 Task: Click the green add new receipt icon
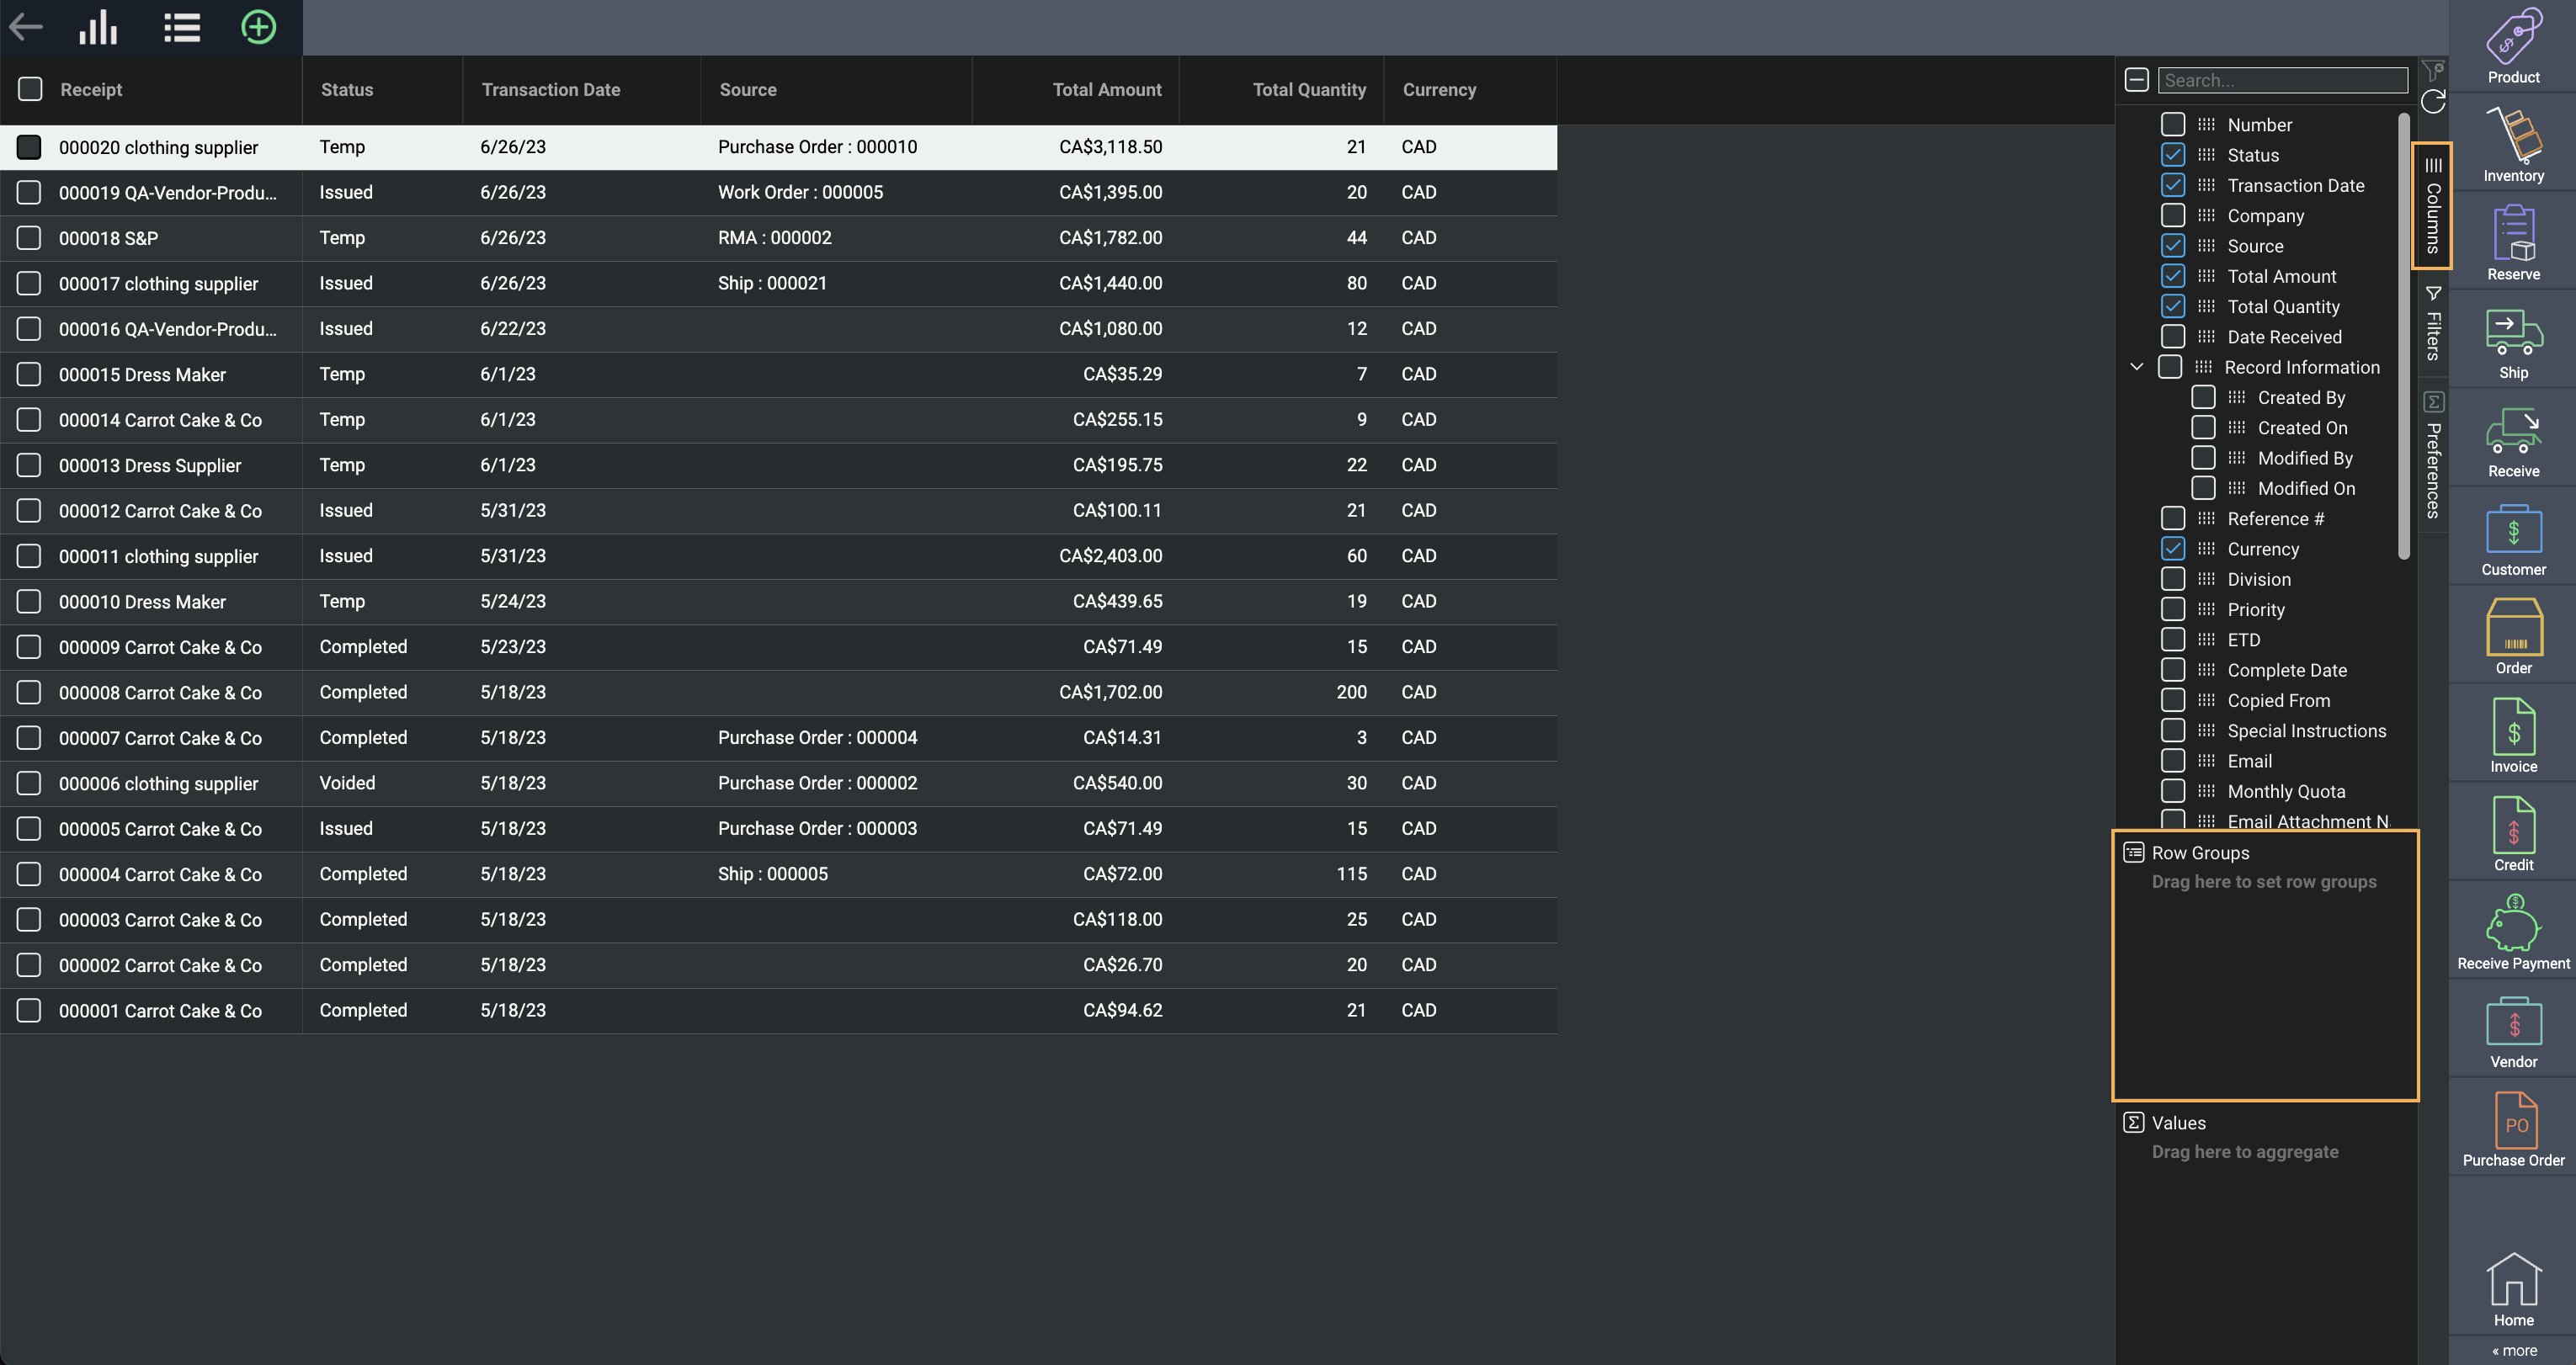pos(258,27)
